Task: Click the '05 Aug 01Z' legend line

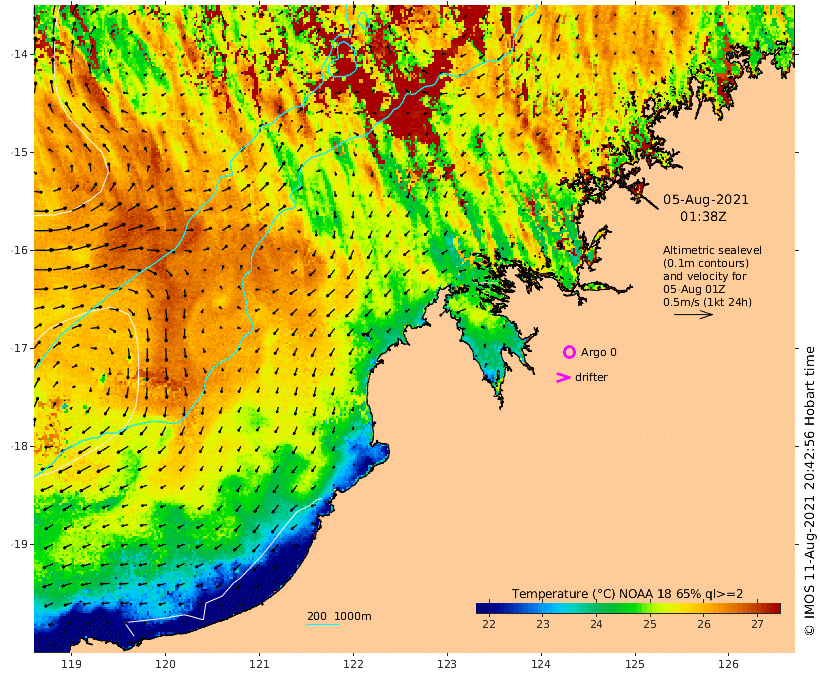Action: [694, 289]
